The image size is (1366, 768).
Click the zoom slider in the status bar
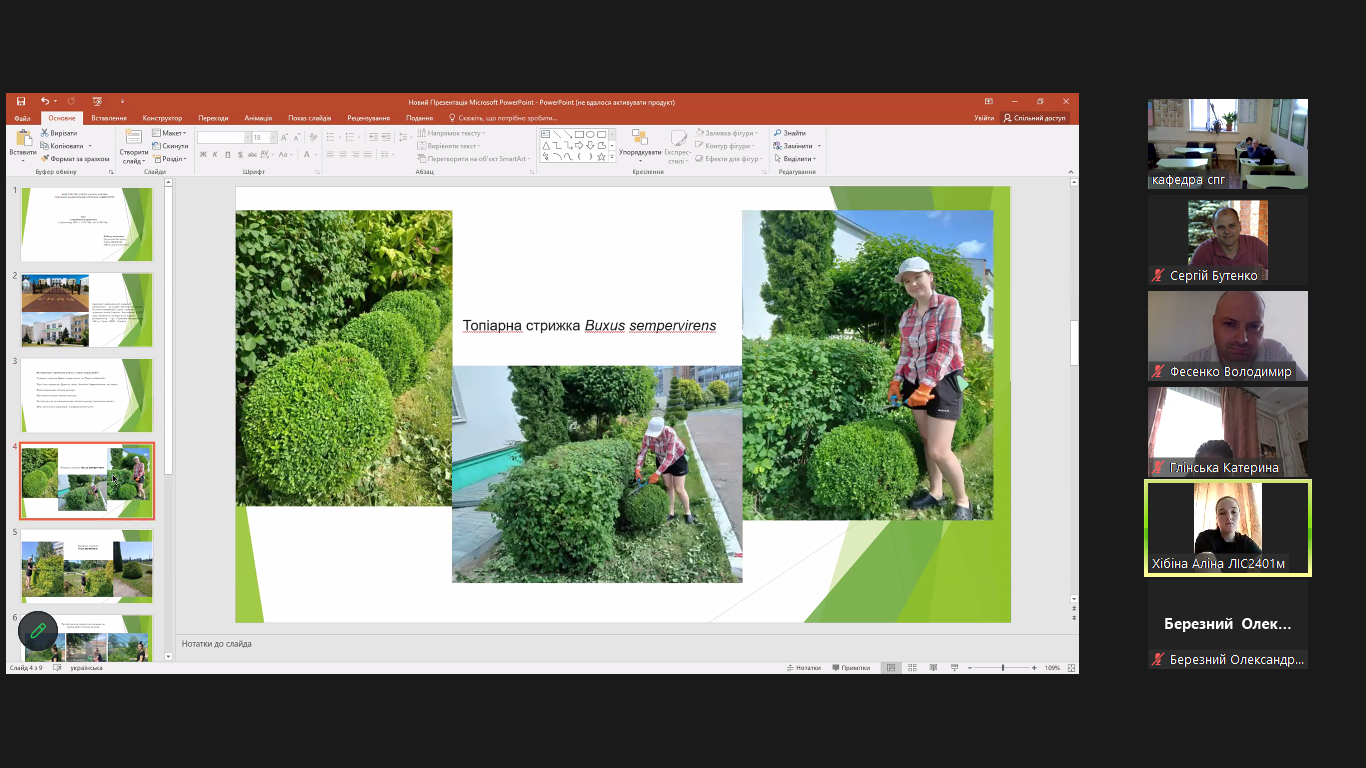tap(1003, 668)
